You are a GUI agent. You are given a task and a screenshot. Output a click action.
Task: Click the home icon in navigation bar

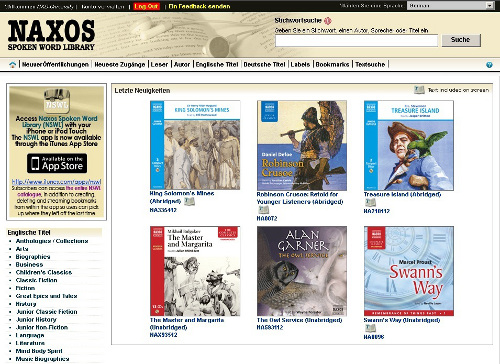click(13, 65)
